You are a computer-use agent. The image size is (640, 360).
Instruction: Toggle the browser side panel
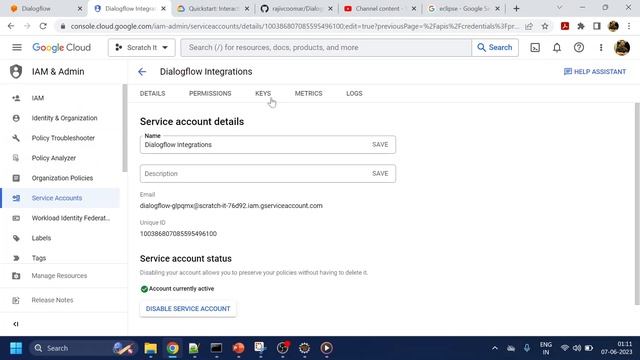point(597,26)
